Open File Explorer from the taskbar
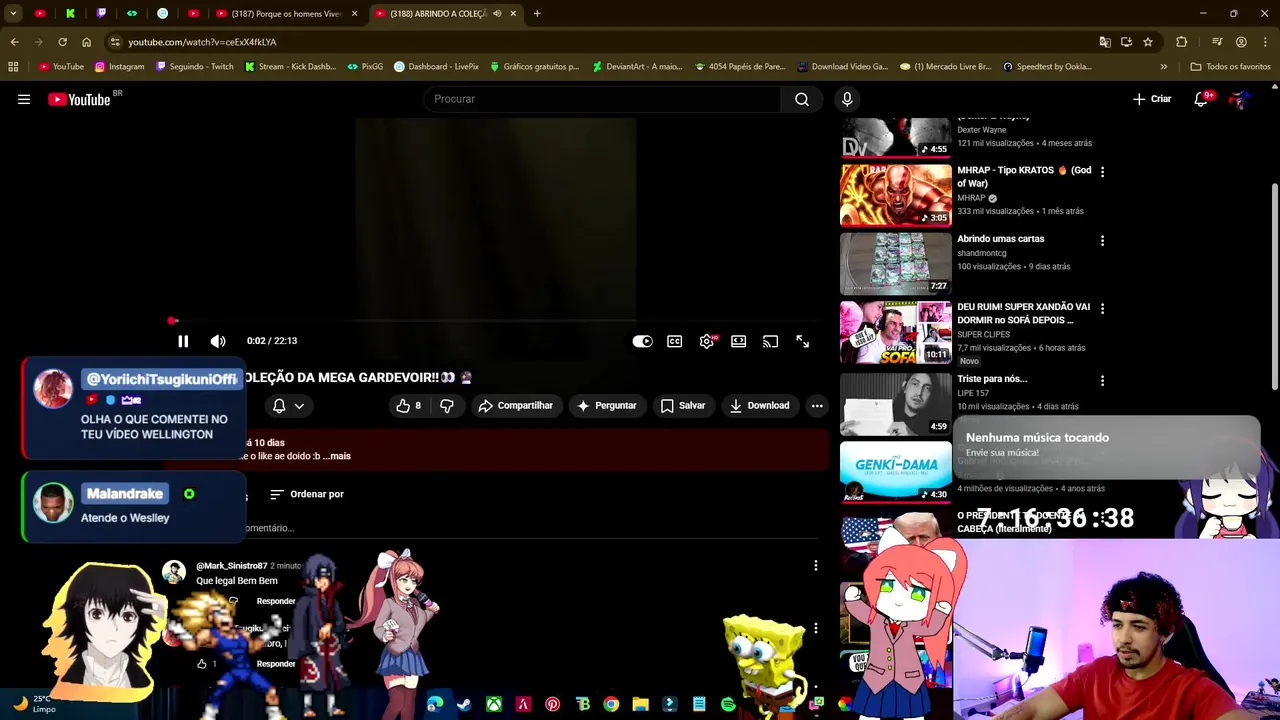 (x=640, y=705)
